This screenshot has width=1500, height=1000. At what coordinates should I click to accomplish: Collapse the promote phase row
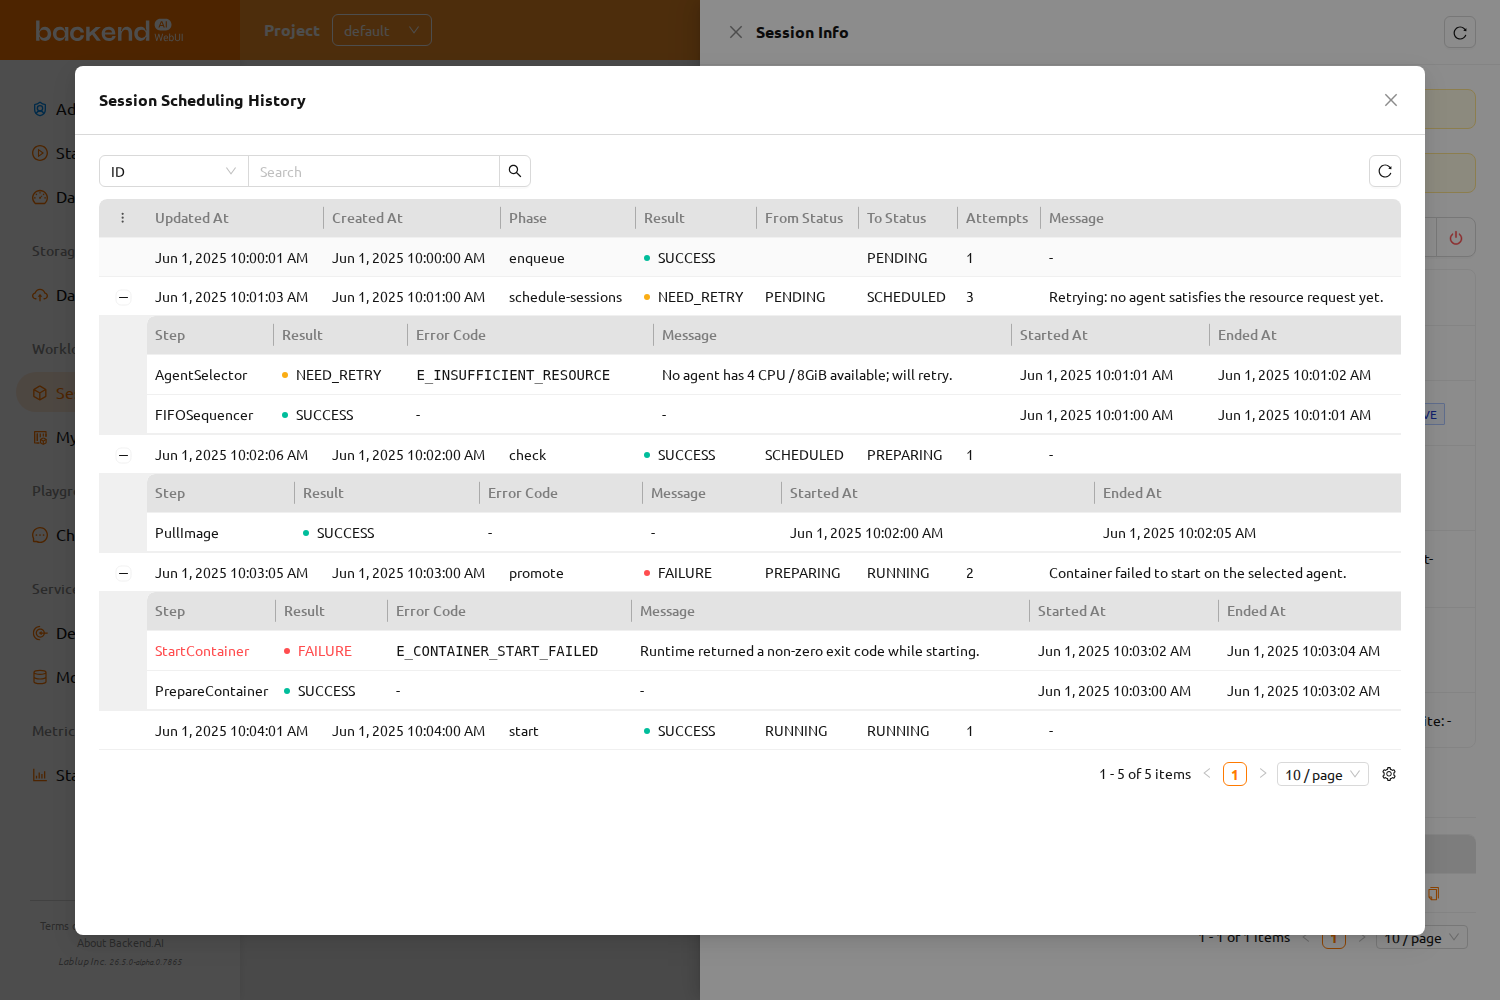[123, 573]
